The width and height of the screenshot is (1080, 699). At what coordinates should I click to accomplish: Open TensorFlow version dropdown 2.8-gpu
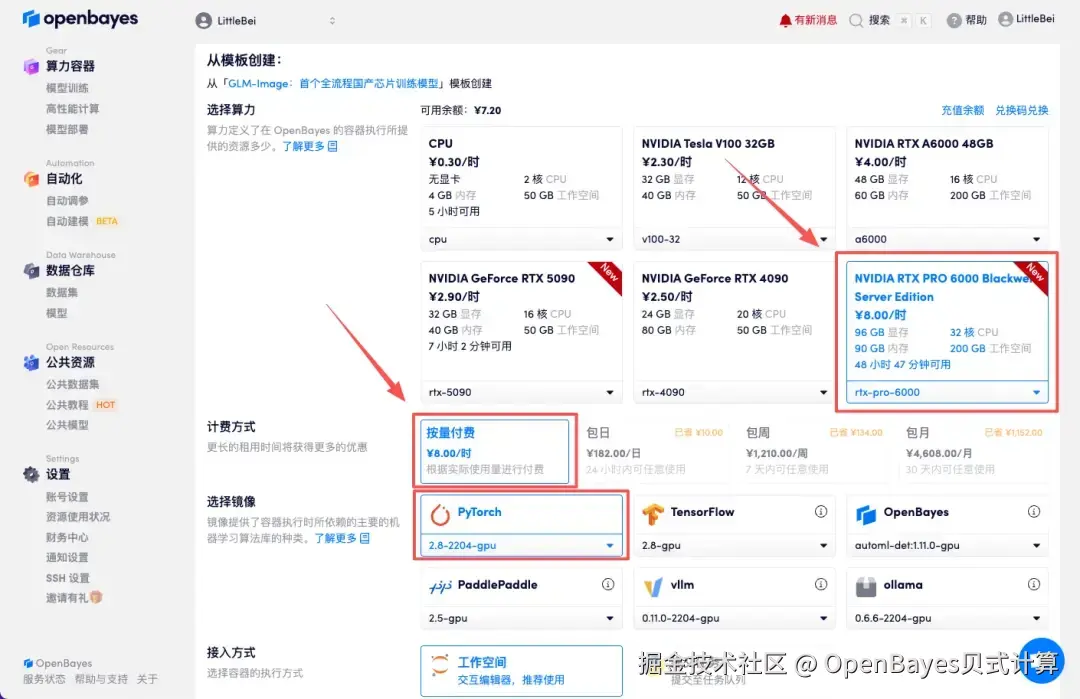734,545
